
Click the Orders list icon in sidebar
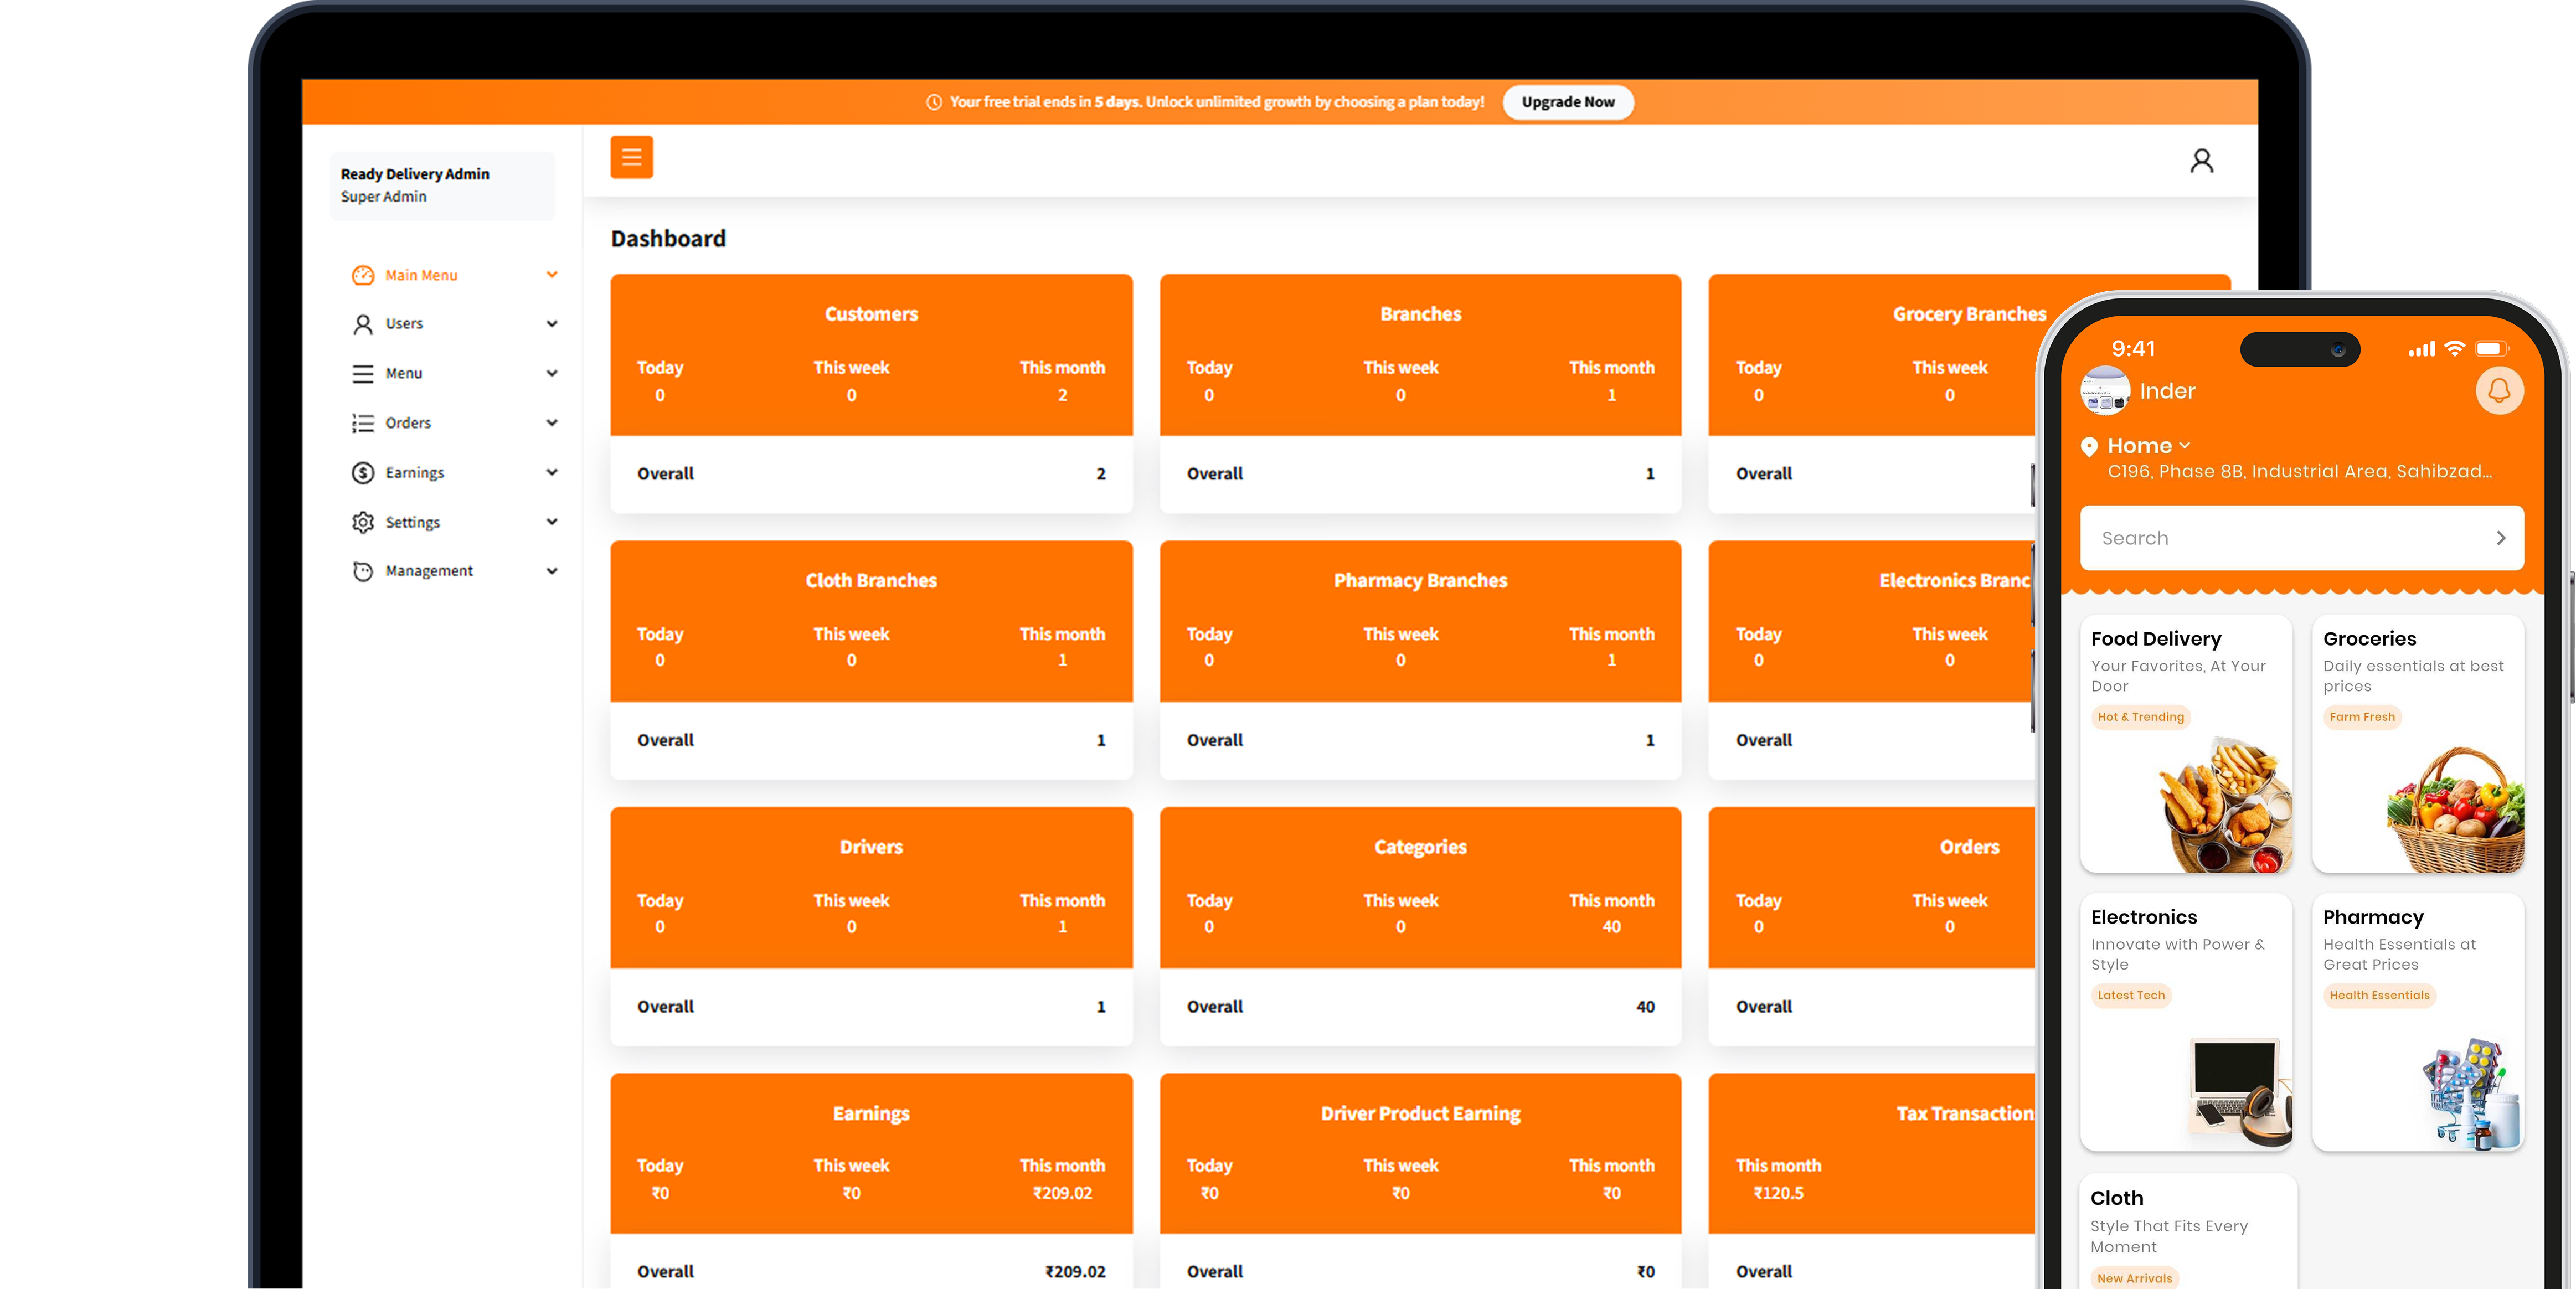(363, 423)
